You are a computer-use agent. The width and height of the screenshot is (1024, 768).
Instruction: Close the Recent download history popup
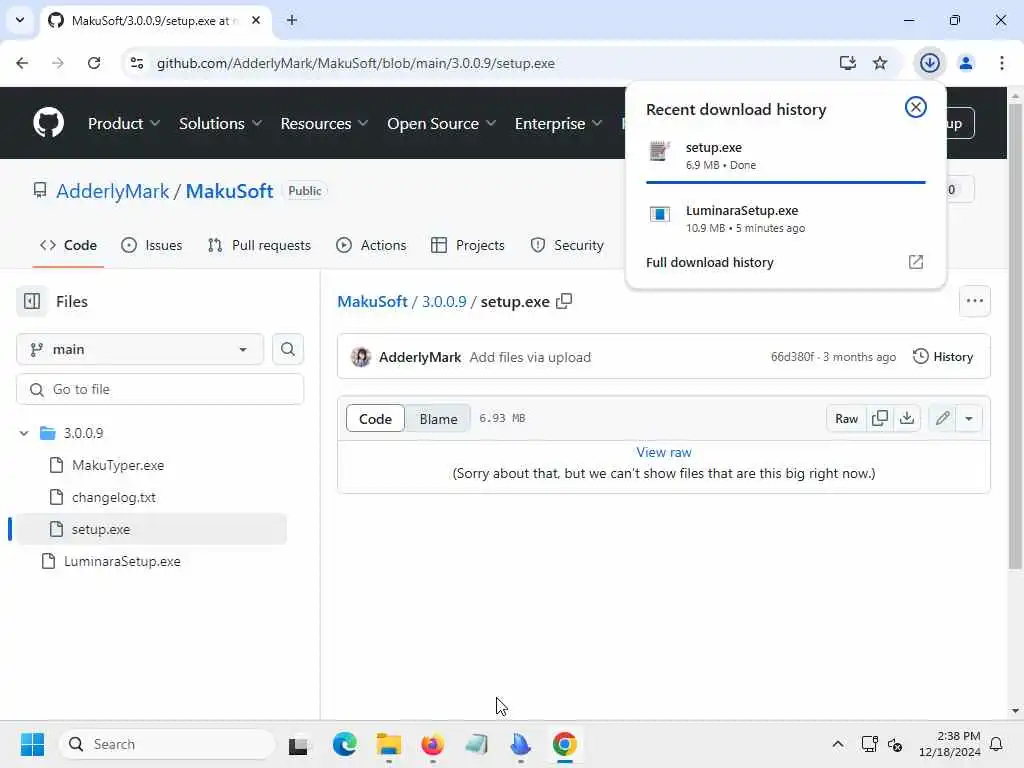(x=916, y=107)
